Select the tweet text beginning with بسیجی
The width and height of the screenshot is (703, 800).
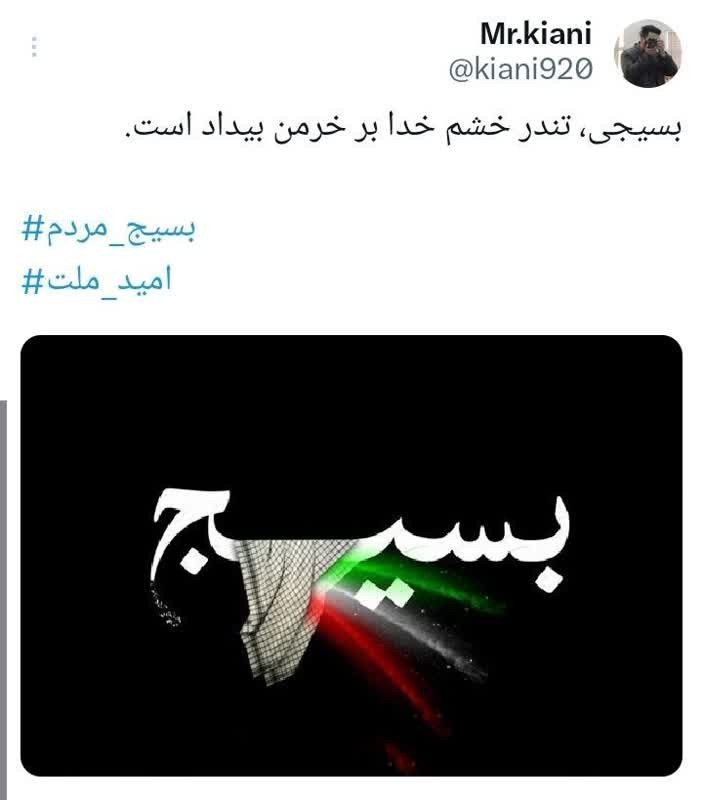[x=404, y=128]
